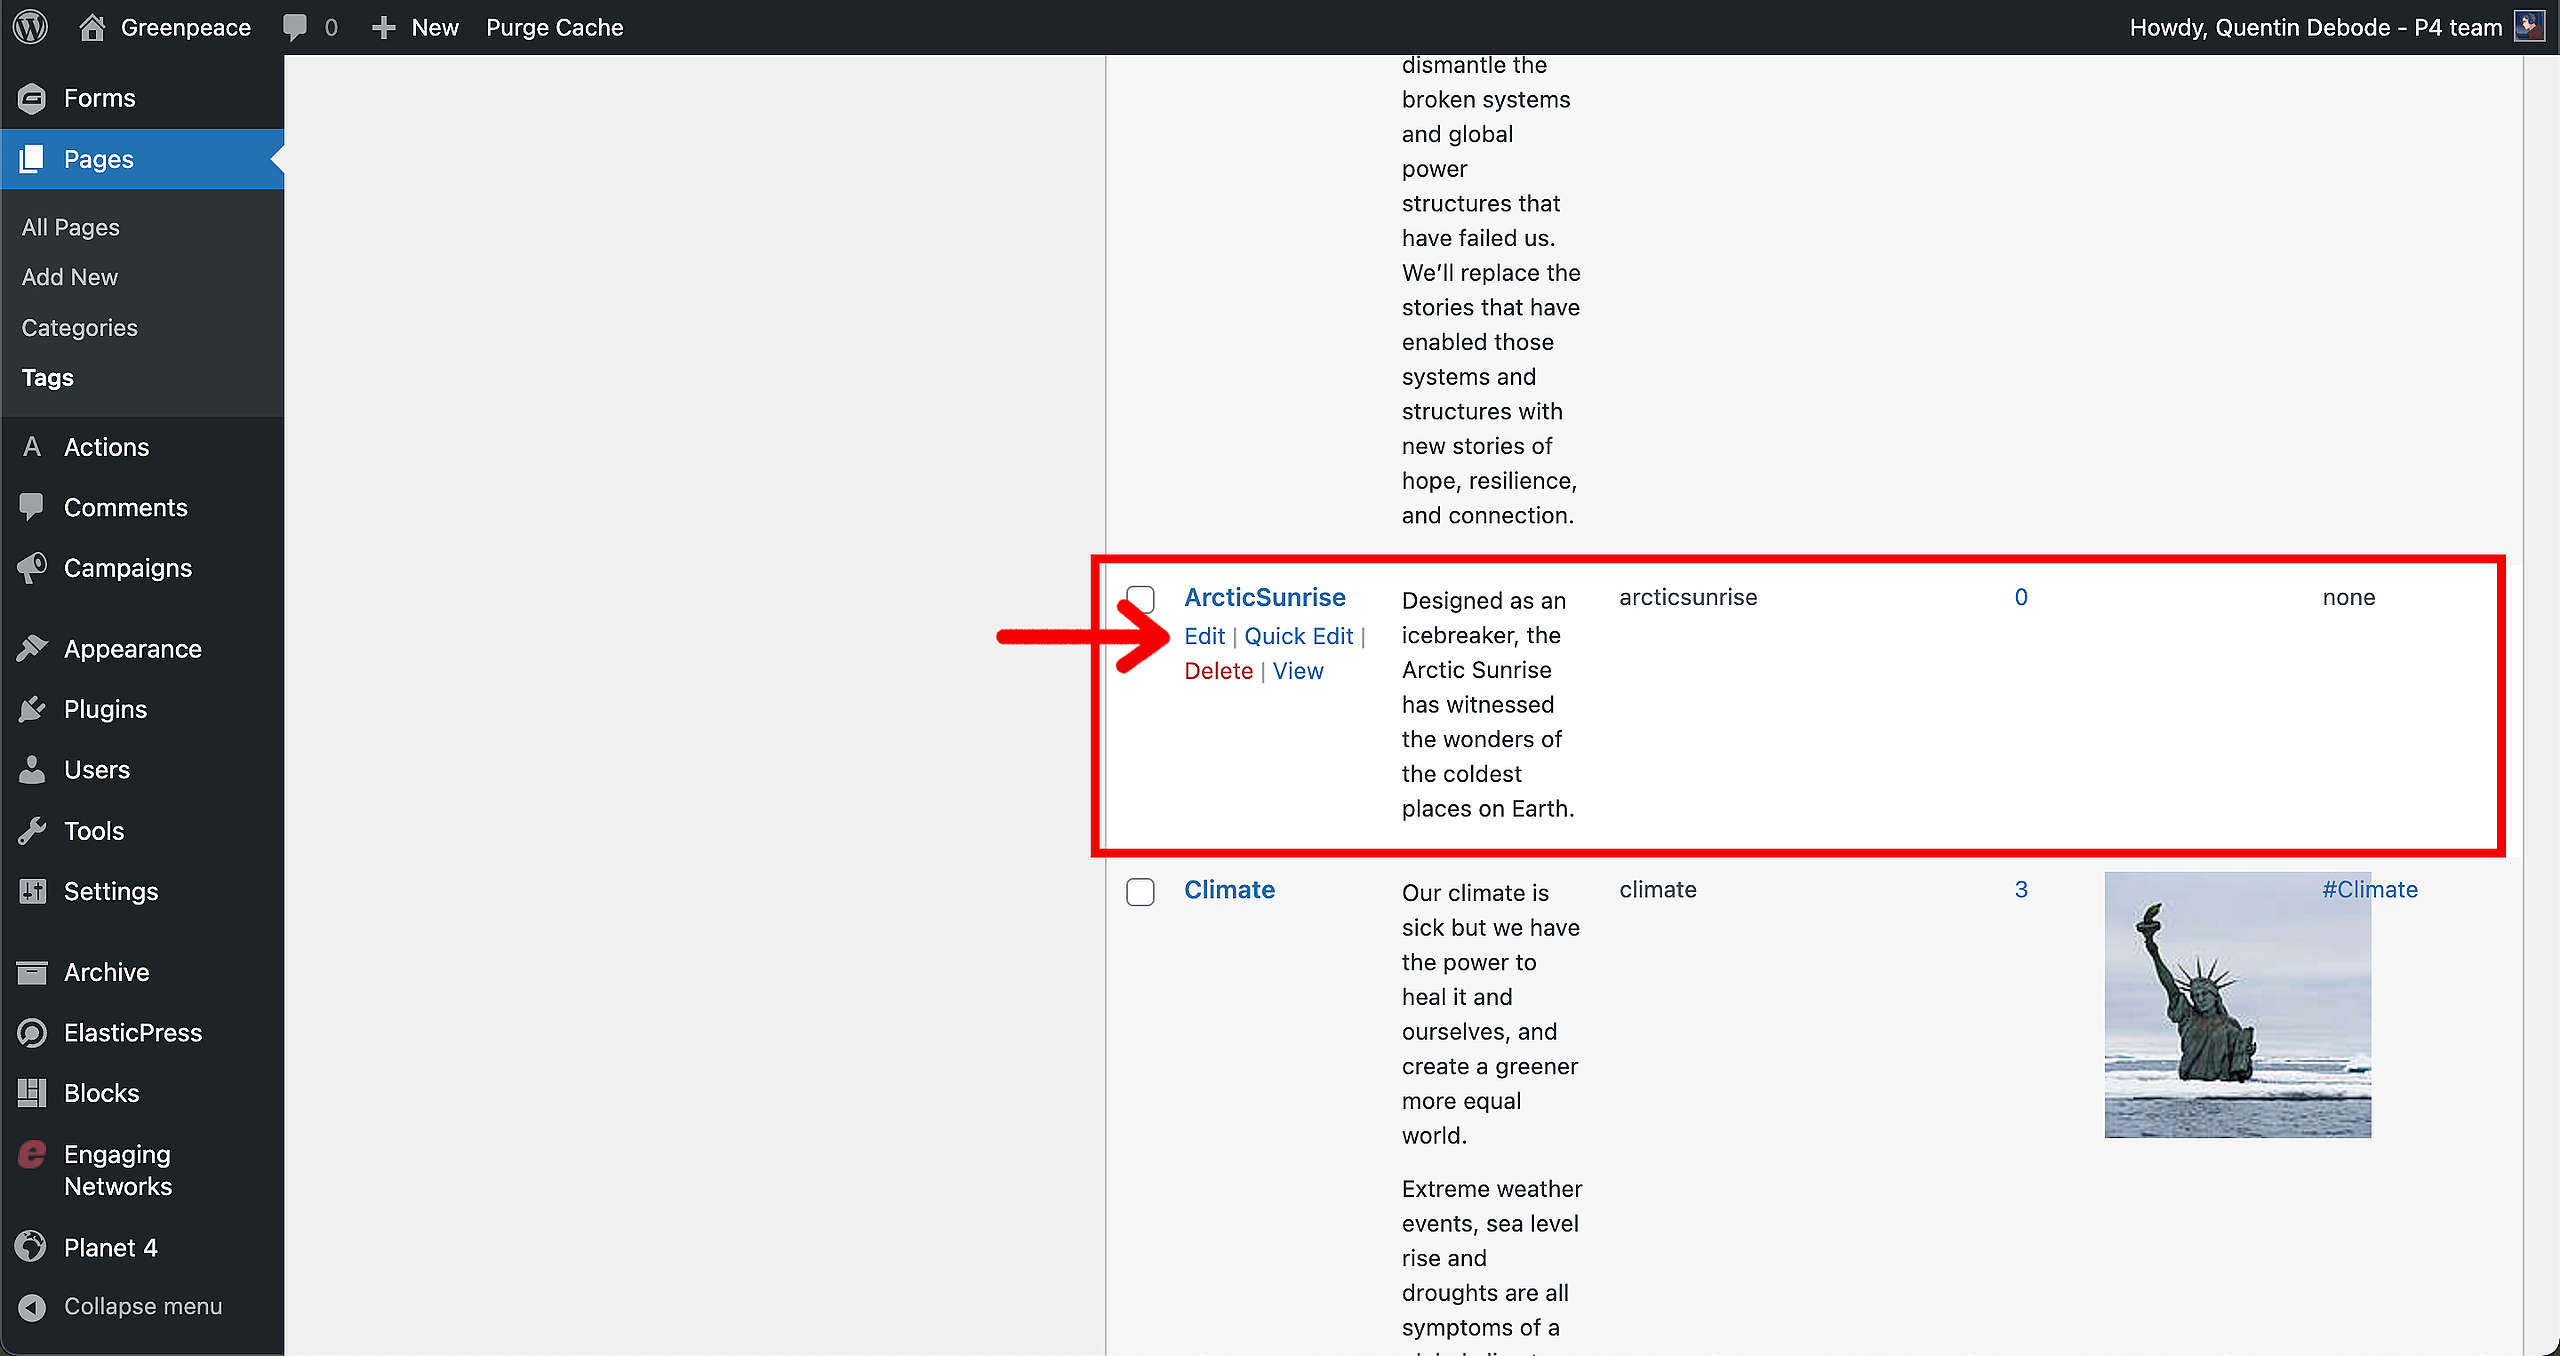Click Purge Cache in admin bar
The height and width of the screenshot is (1356, 2560).
(555, 27)
